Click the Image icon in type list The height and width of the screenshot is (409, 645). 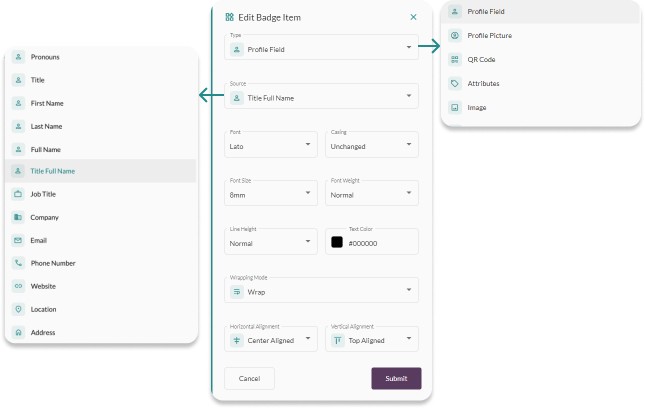click(x=455, y=107)
